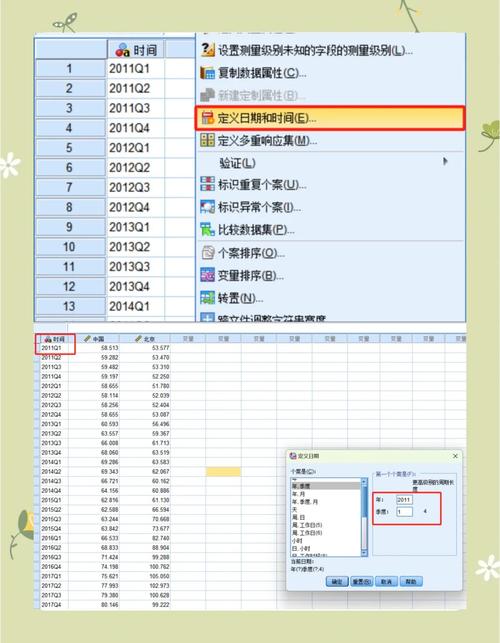
Task: Click cell 2011Q3 in the upper grid
Action: click(x=135, y=108)
